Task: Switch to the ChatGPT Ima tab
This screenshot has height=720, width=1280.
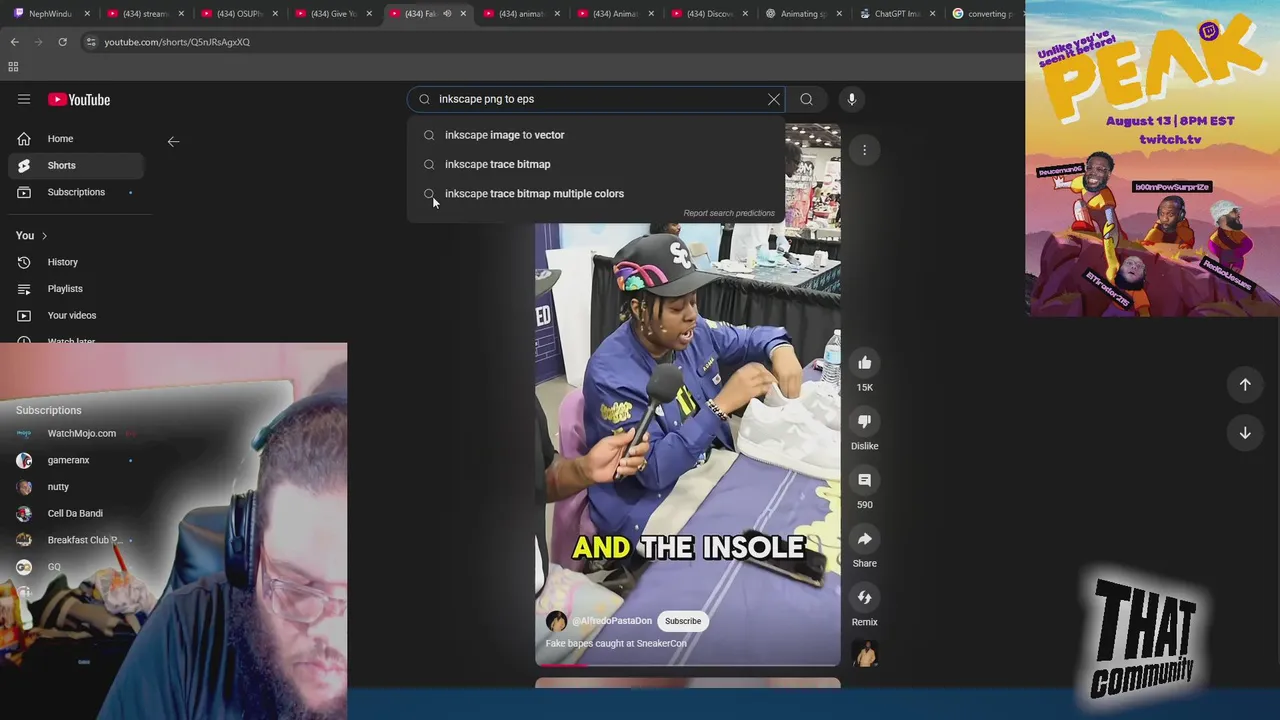Action: tap(896, 14)
